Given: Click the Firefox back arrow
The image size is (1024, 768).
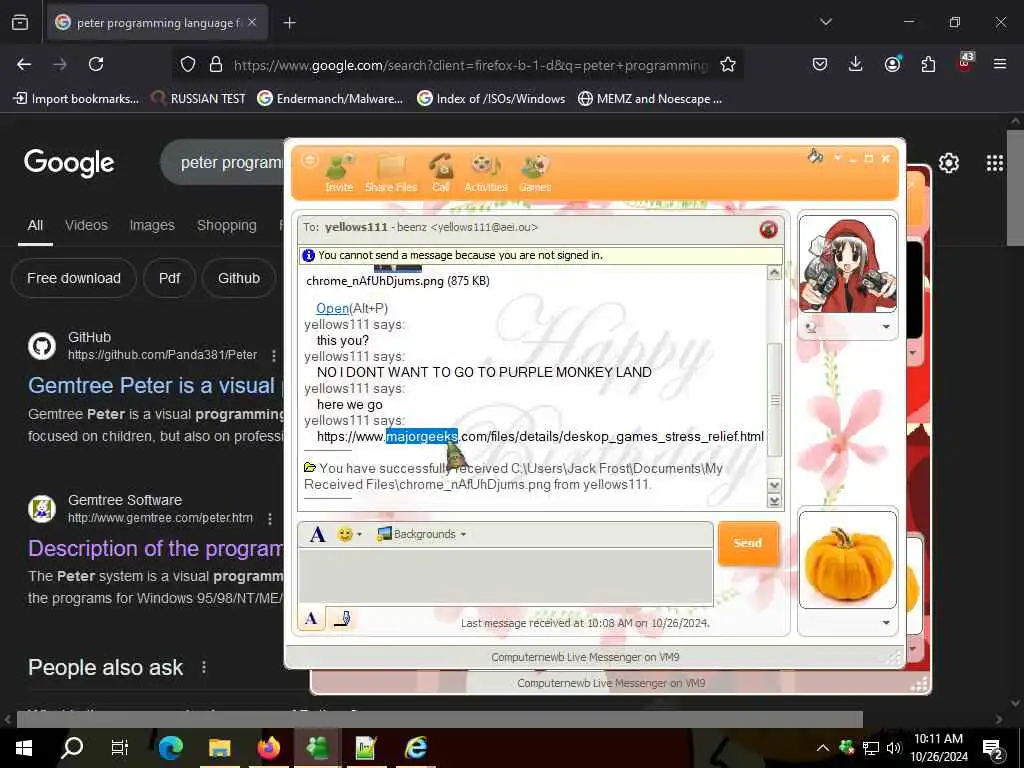Looking at the screenshot, I should pyautogui.click(x=24, y=64).
